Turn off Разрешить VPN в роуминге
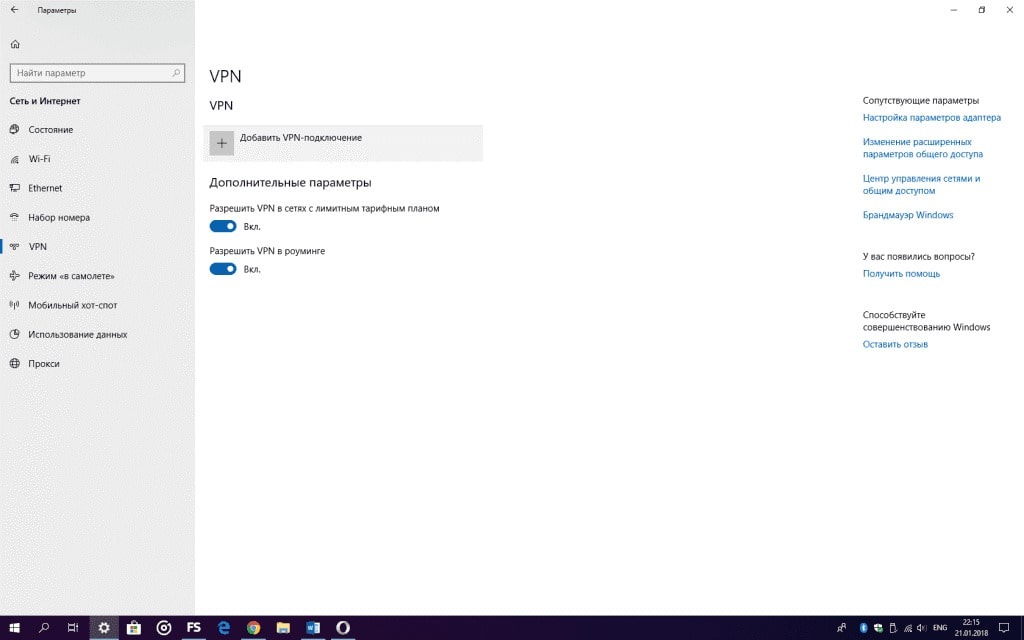 point(222,268)
